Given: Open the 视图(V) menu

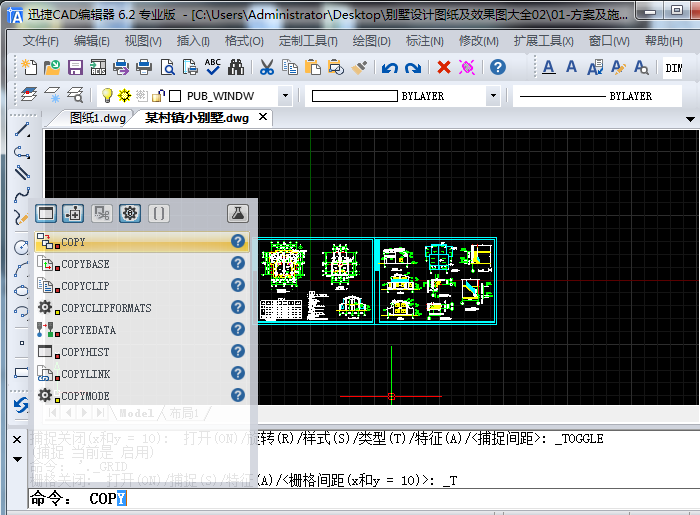Looking at the screenshot, I should 143,41.
